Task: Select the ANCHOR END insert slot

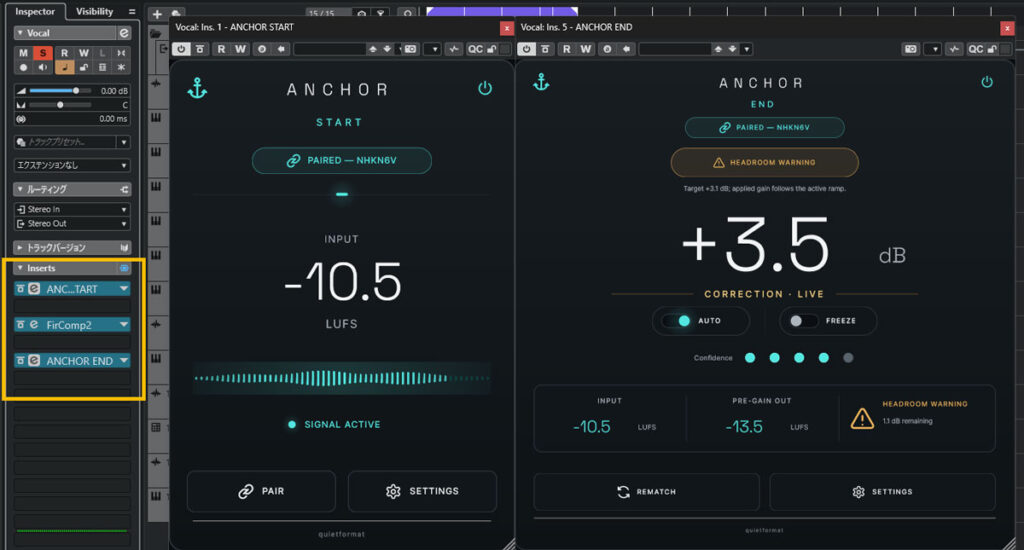Action: 80,361
